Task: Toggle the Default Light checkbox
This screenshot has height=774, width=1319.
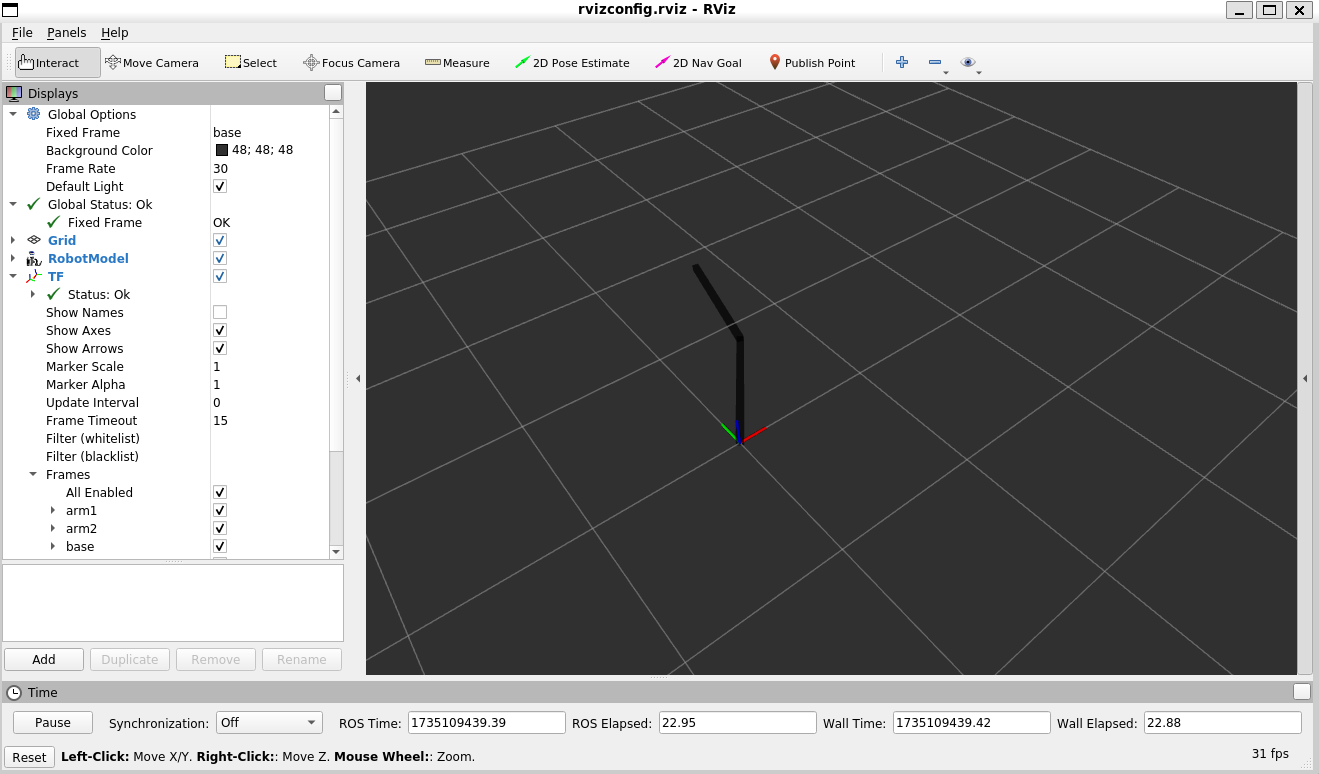Action: click(x=220, y=186)
